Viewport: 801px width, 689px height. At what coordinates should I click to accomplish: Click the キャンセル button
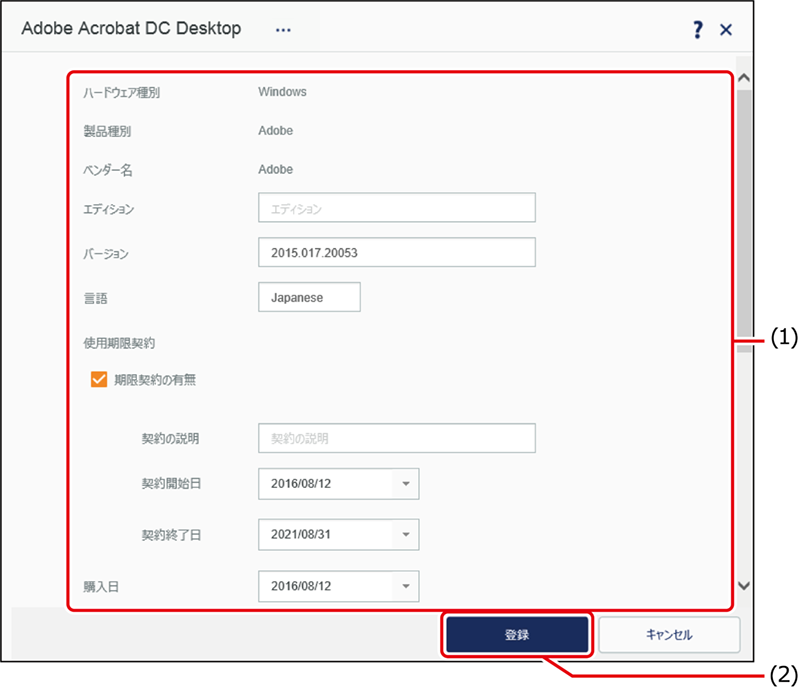[669, 635]
